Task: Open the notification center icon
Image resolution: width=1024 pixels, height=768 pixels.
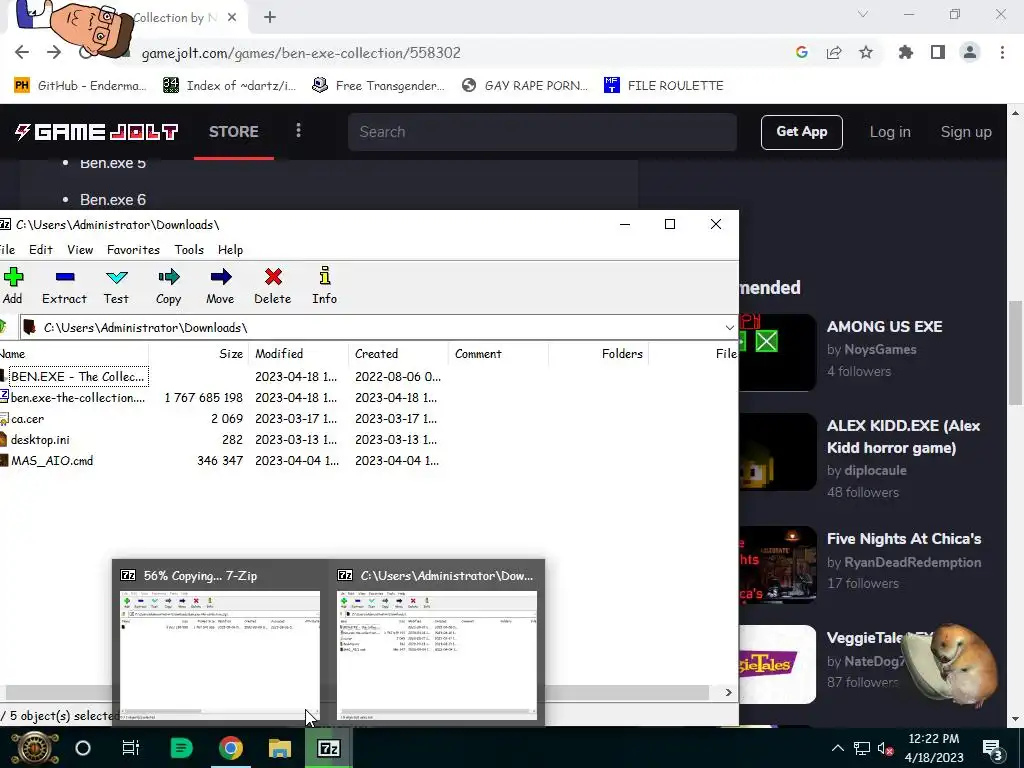Action: pyautogui.click(x=993, y=748)
